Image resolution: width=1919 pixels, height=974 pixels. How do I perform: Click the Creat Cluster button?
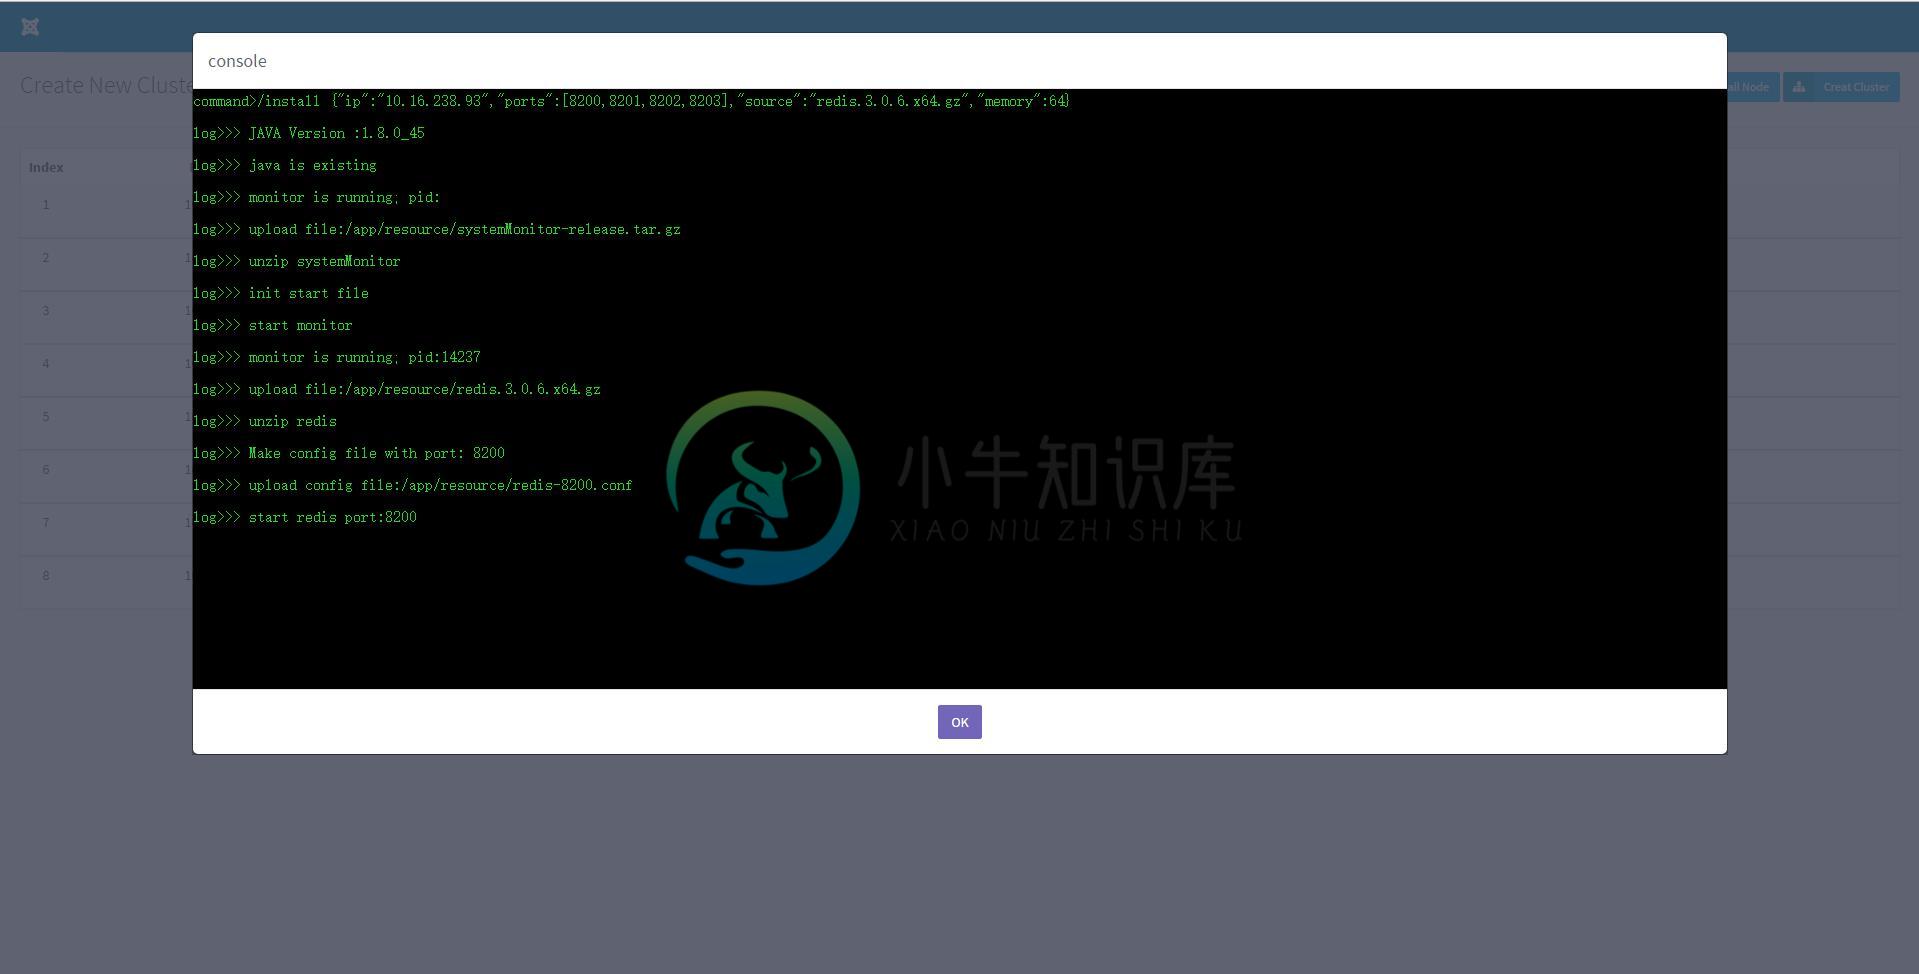click(1841, 87)
